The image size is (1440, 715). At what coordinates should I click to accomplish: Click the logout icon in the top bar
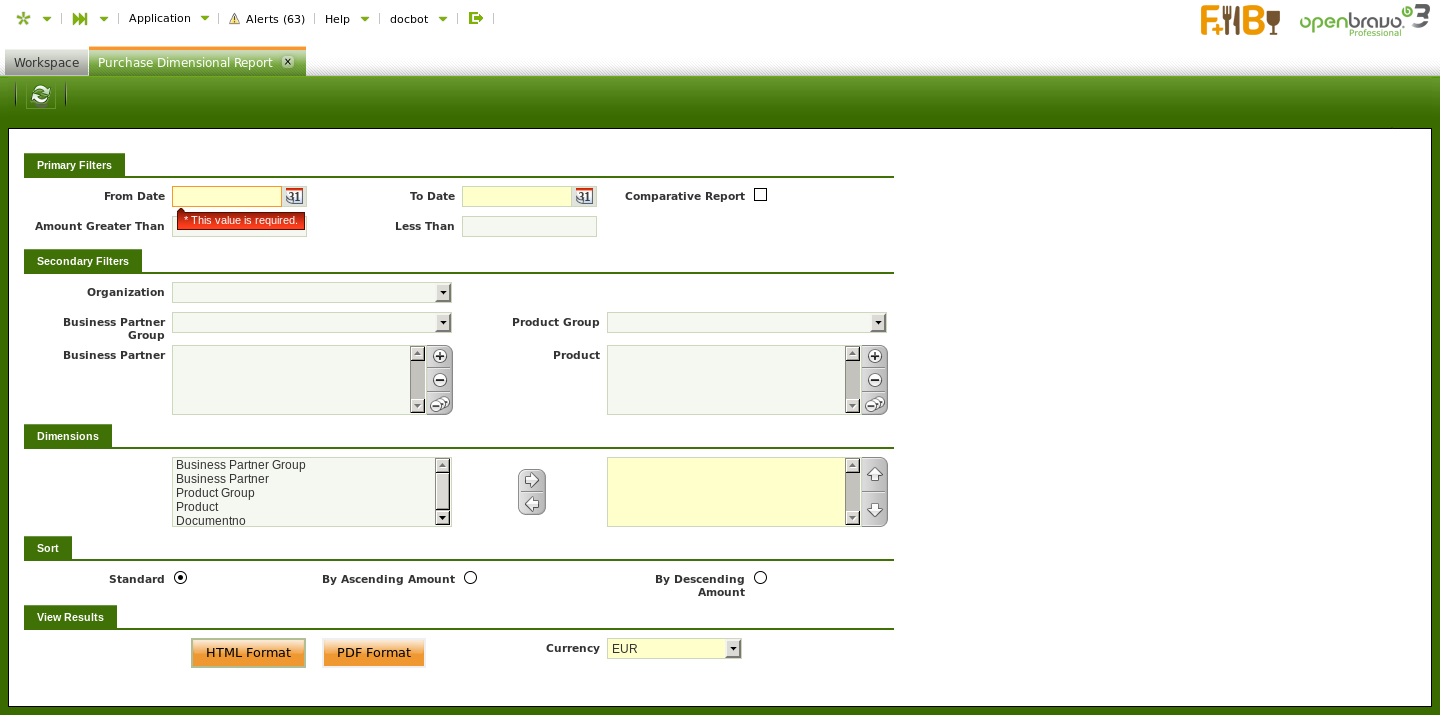point(476,18)
